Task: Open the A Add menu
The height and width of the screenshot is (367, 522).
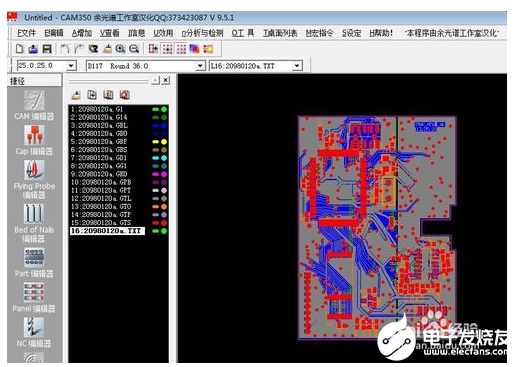Action: tap(82, 33)
